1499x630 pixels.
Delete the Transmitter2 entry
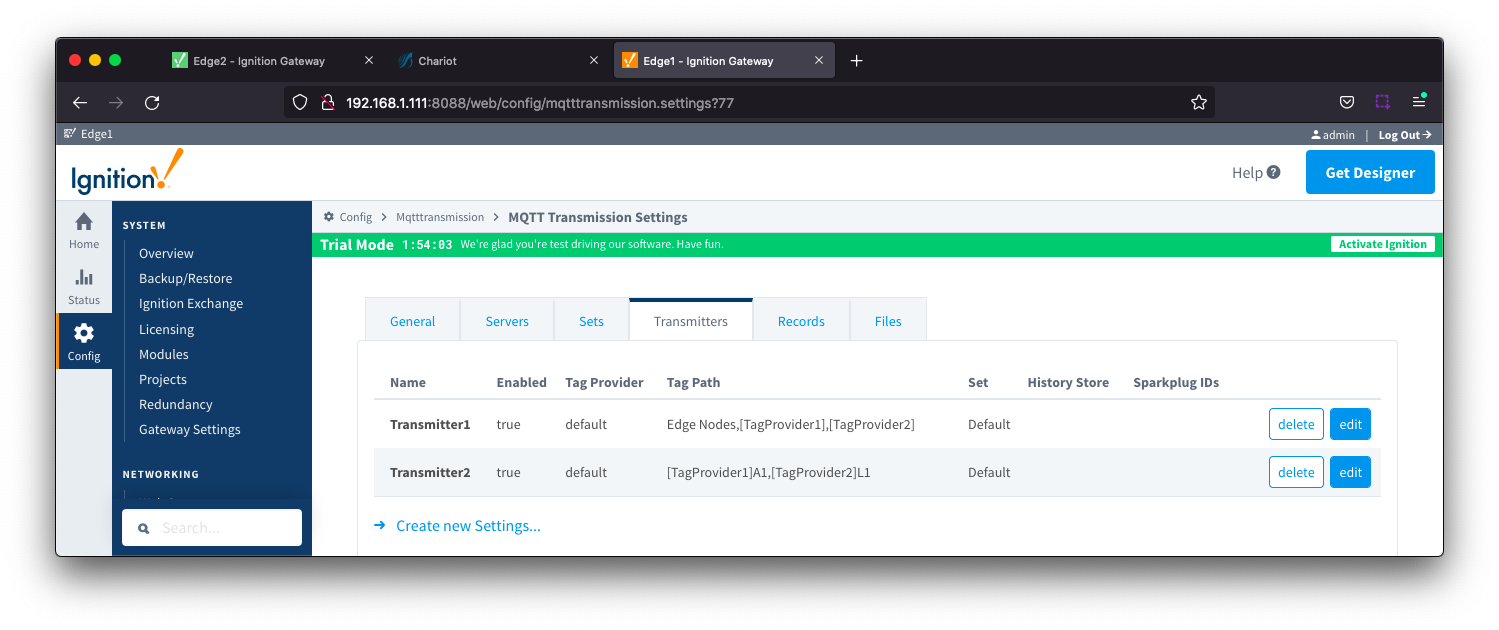click(1296, 472)
